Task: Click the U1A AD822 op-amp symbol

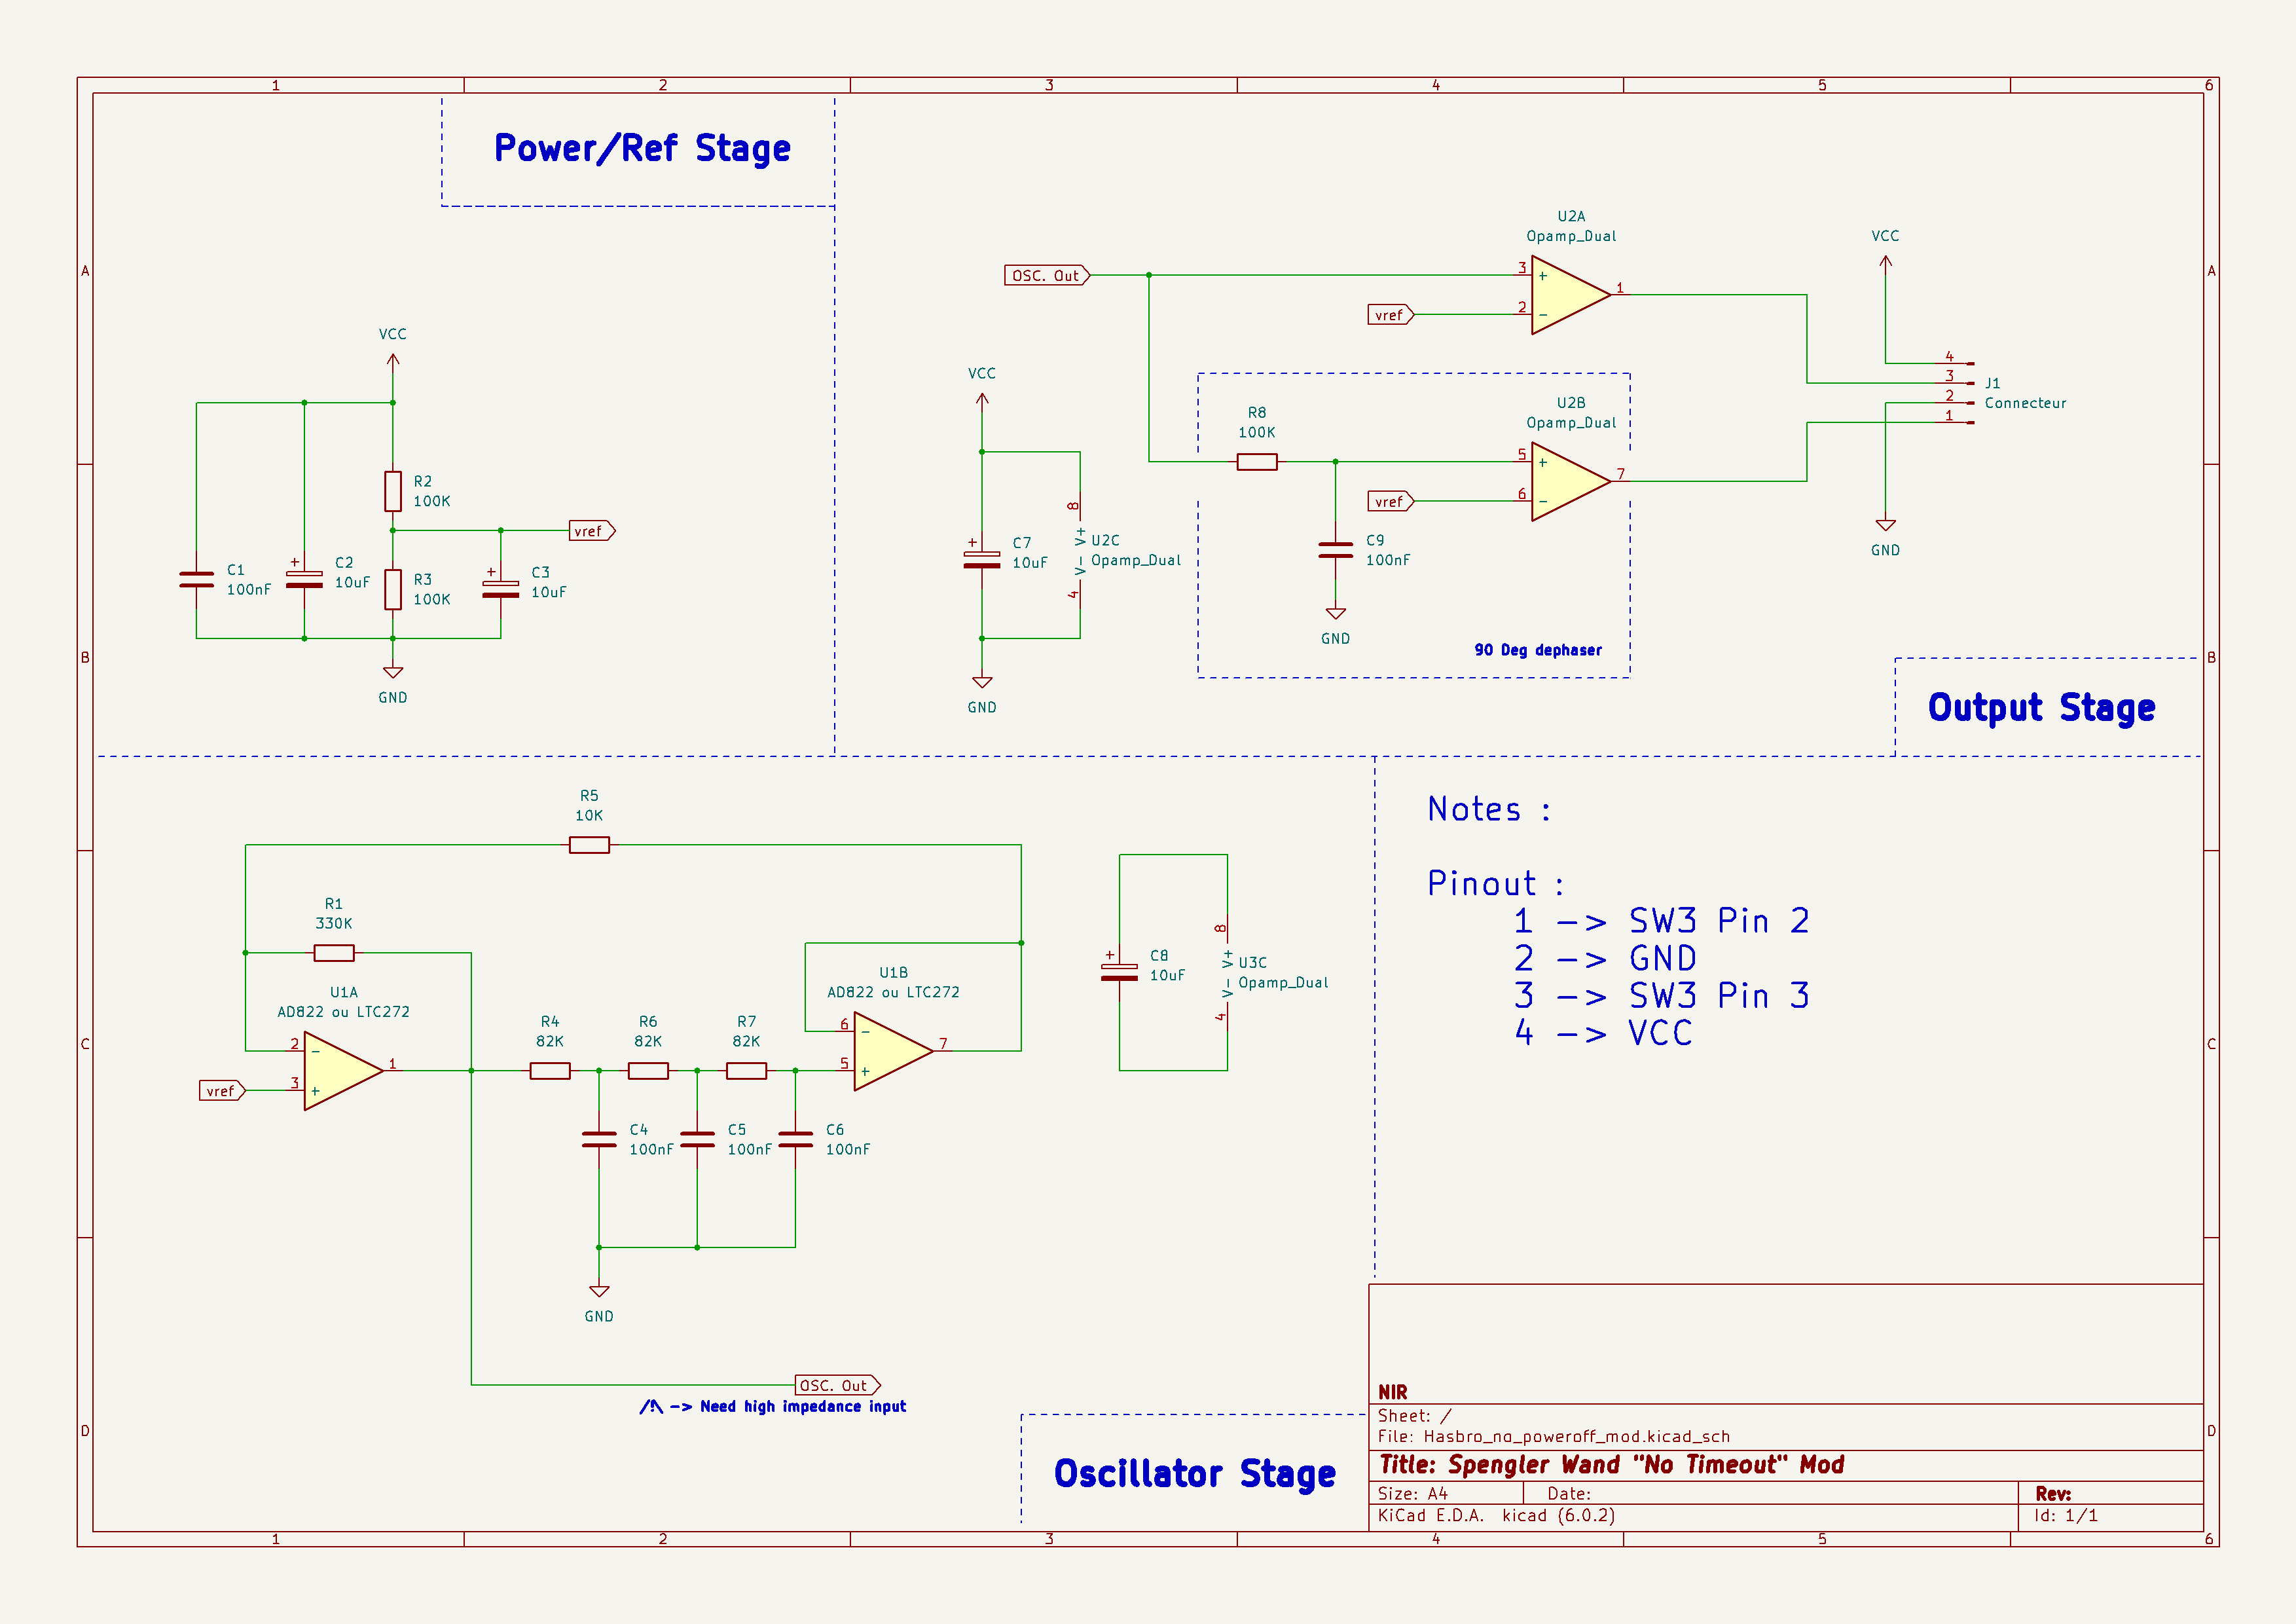Action: 339,1071
